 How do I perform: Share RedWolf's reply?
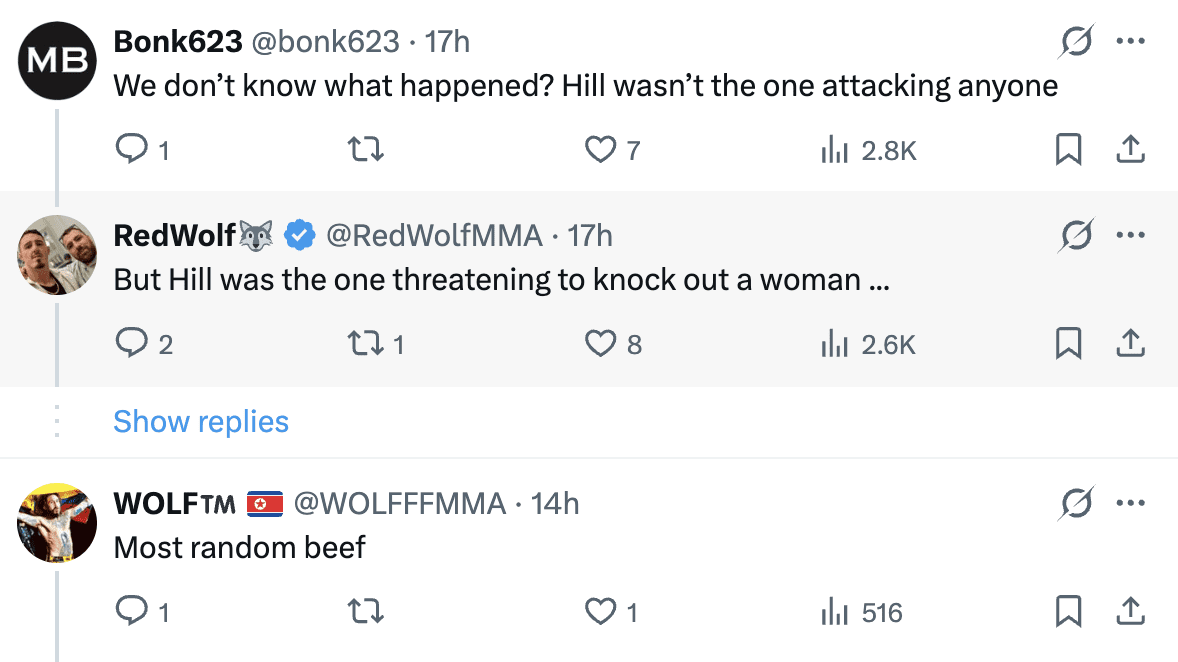click(1129, 344)
